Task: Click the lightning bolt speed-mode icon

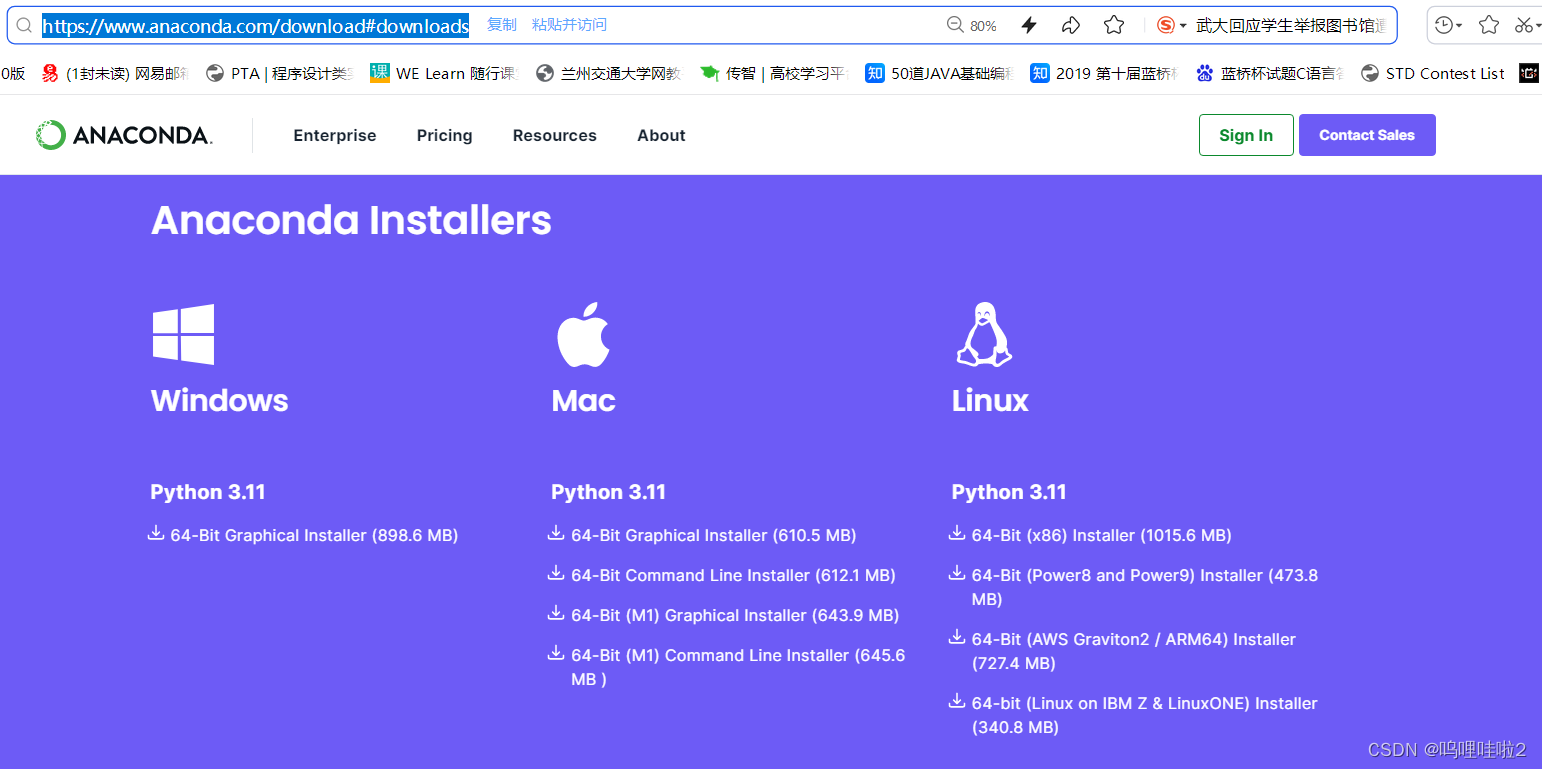Action: 1028,25
